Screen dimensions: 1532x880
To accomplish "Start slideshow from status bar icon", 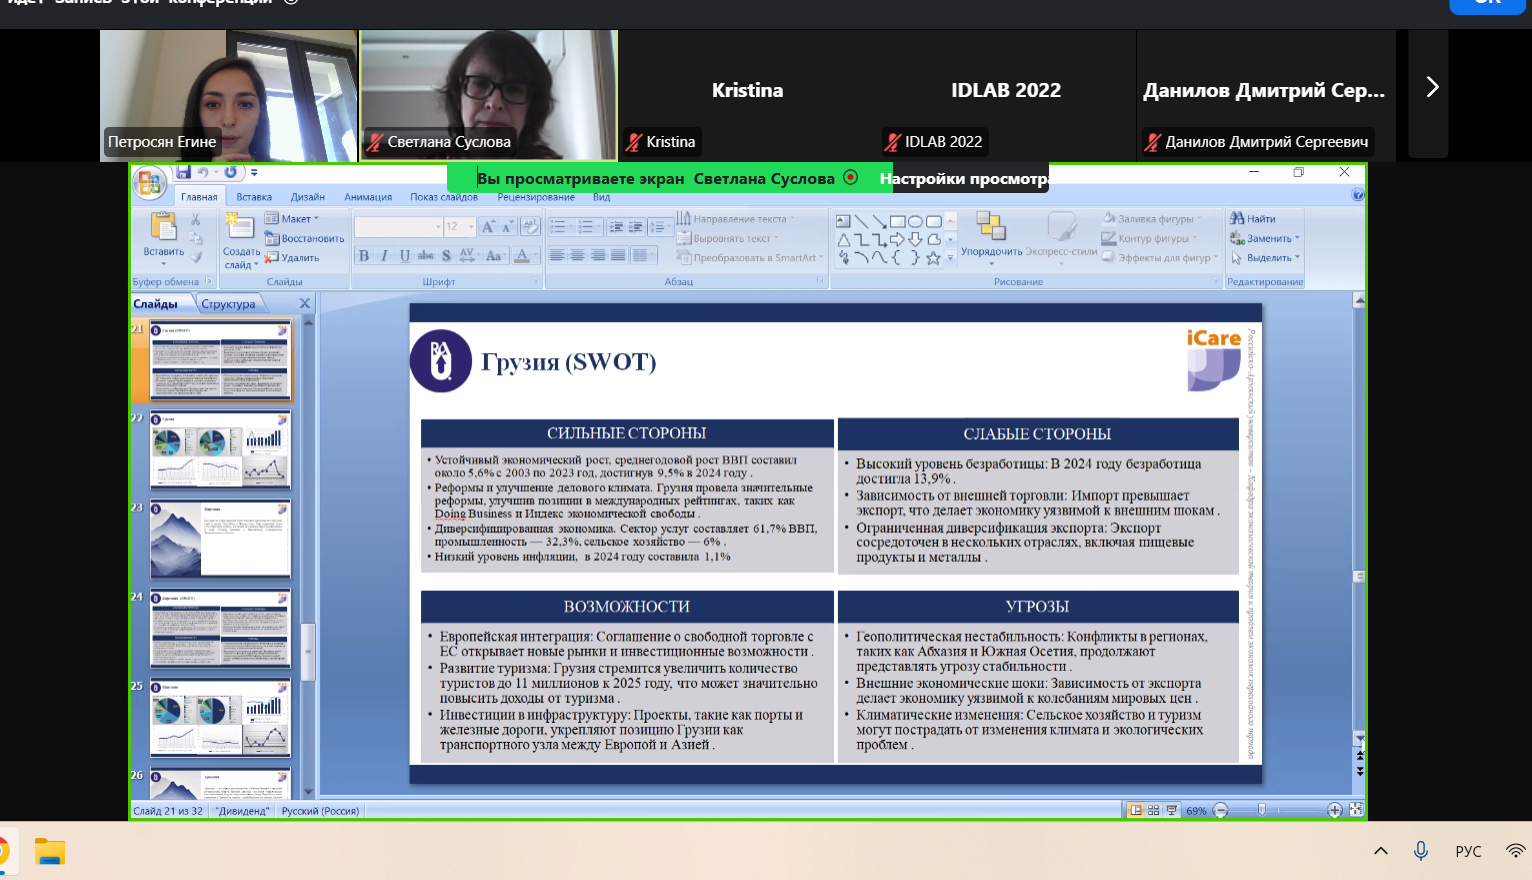I will click(1171, 810).
